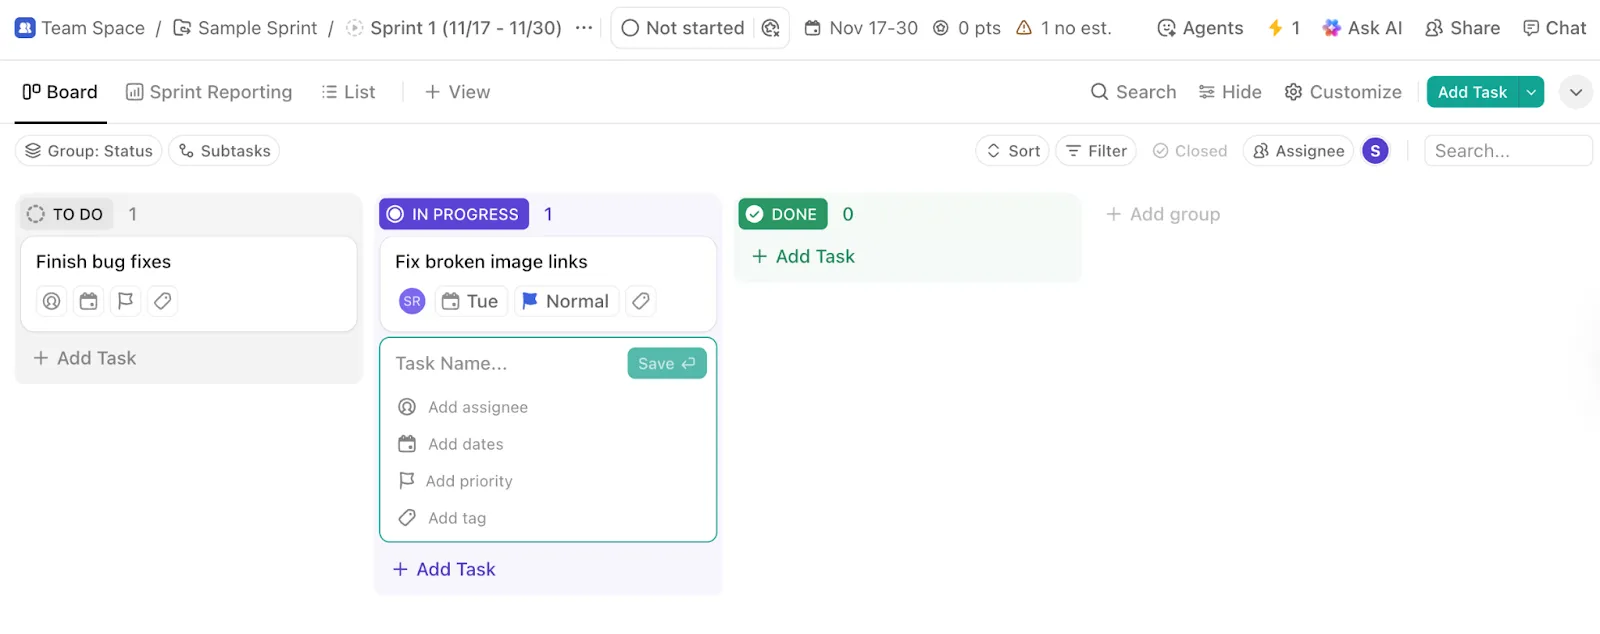Click tag icon on Fix broken image links card

pos(641,301)
